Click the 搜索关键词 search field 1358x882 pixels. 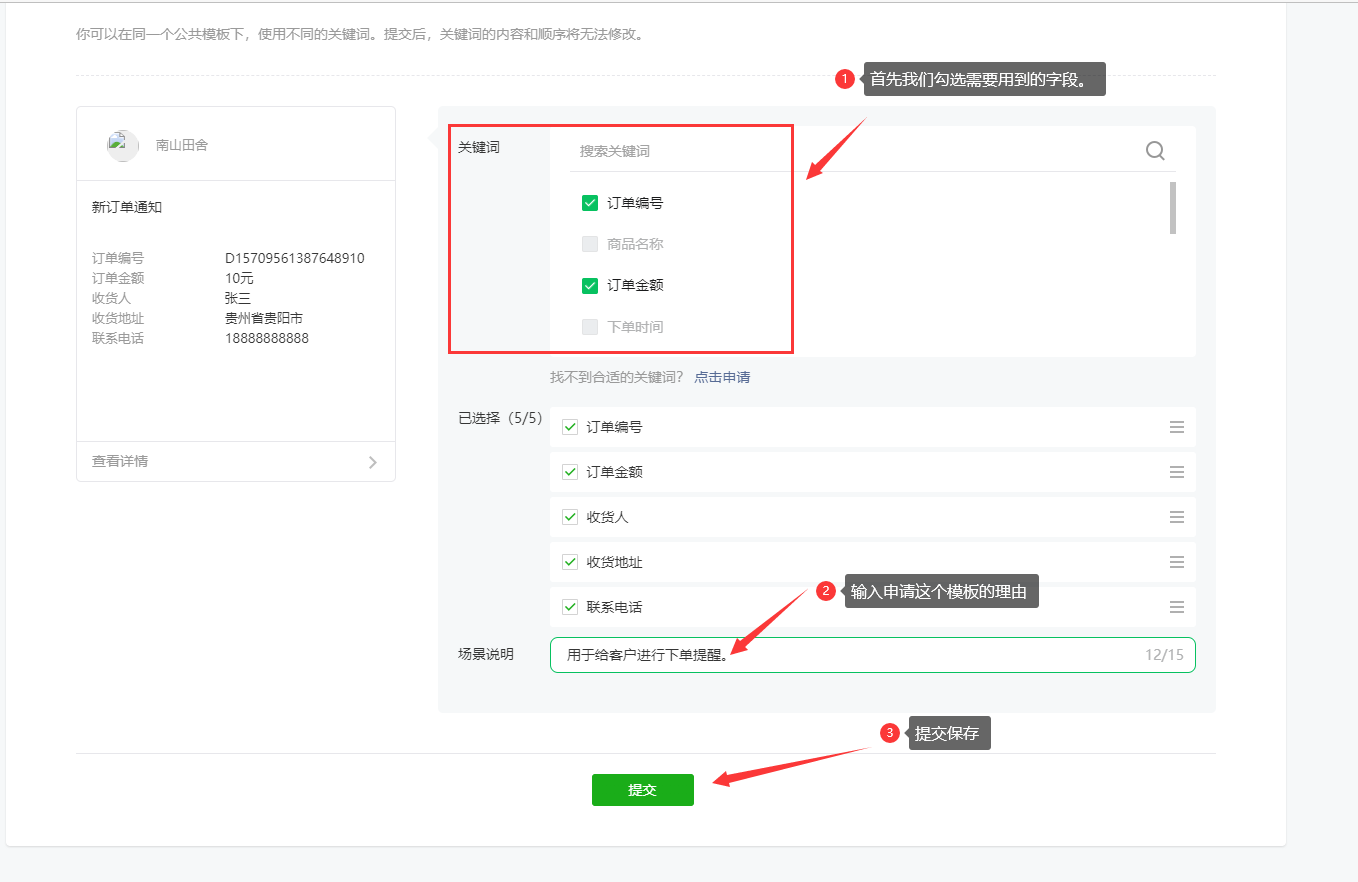pos(850,151)
